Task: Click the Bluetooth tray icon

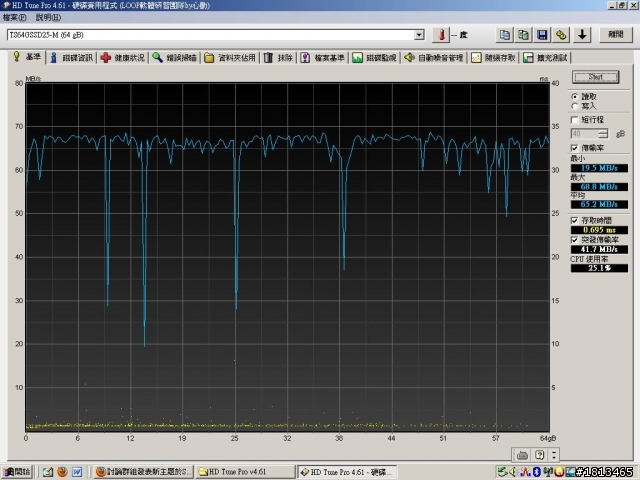Action: click(x=537, y=472)
